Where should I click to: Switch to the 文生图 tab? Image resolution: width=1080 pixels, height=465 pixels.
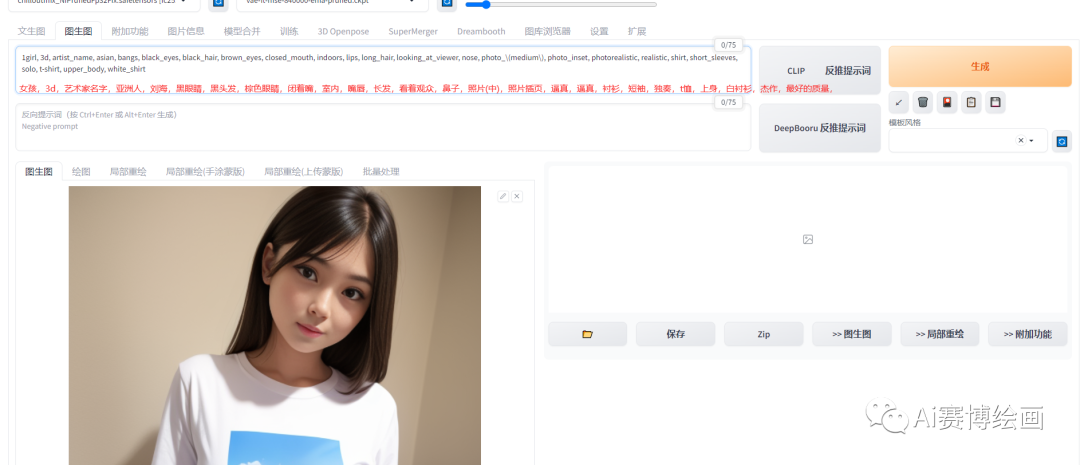tap(32, 31)
